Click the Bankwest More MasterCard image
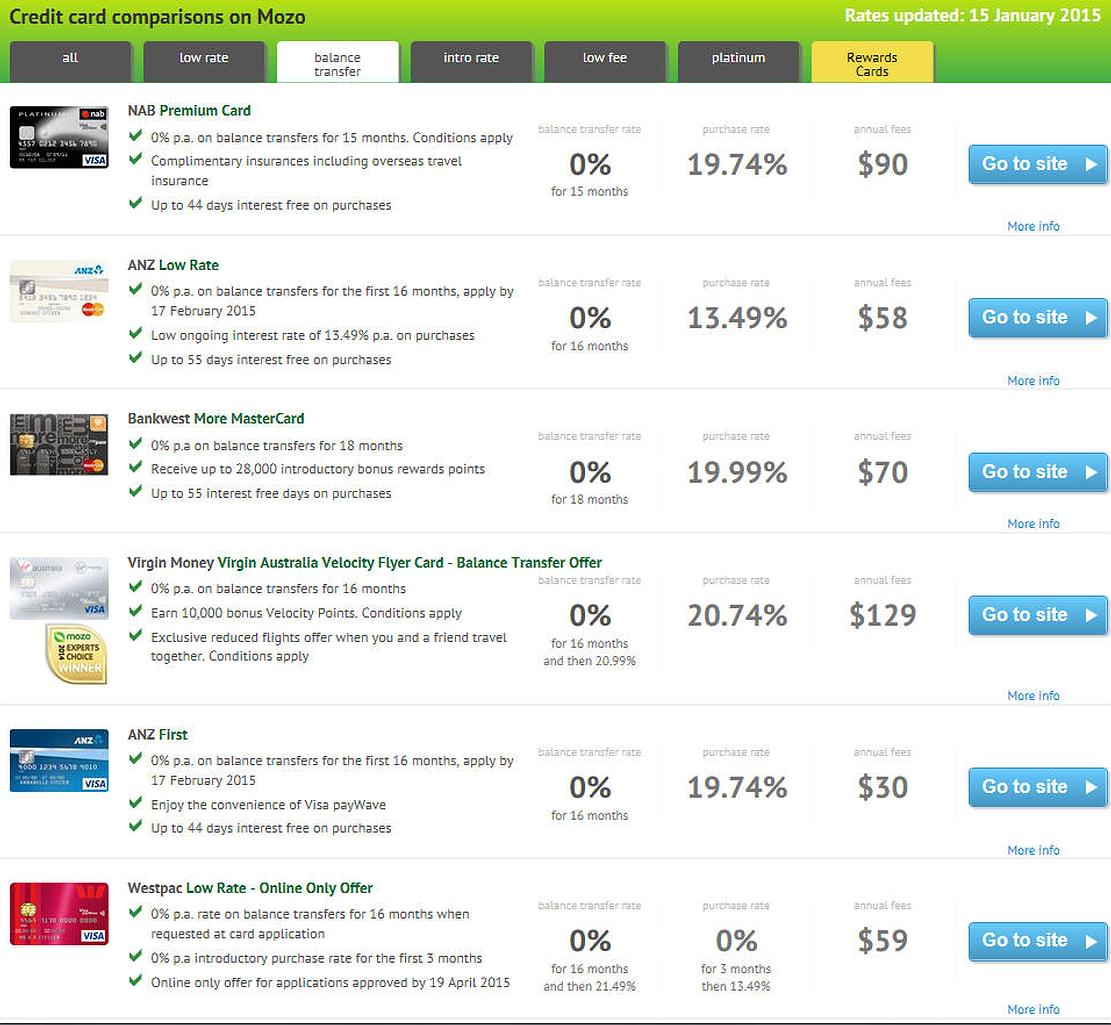Image resolution: width=1111 pixels, height=1025 pixels. (x=59, y=444)
